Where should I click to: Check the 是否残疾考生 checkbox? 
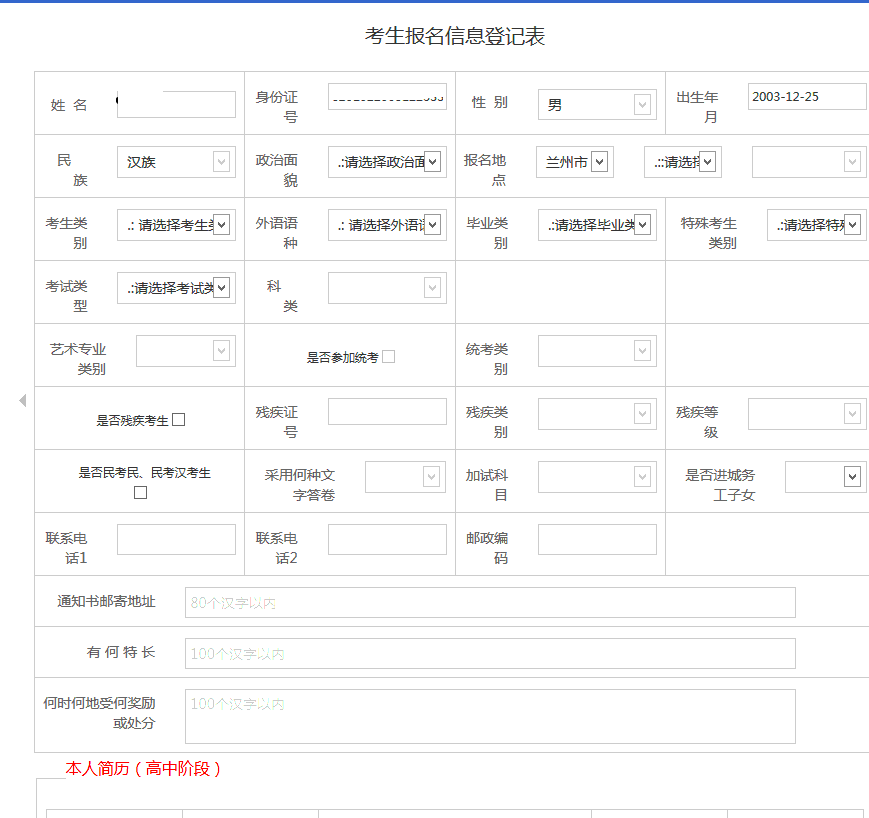pos(179,419)
